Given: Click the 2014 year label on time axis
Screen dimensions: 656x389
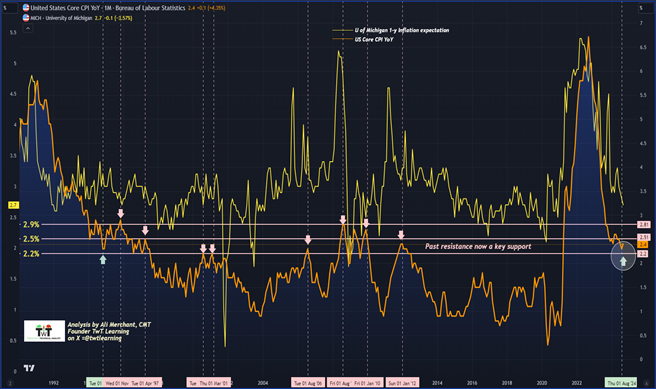Looking at the screenshot, I should 437,383.
